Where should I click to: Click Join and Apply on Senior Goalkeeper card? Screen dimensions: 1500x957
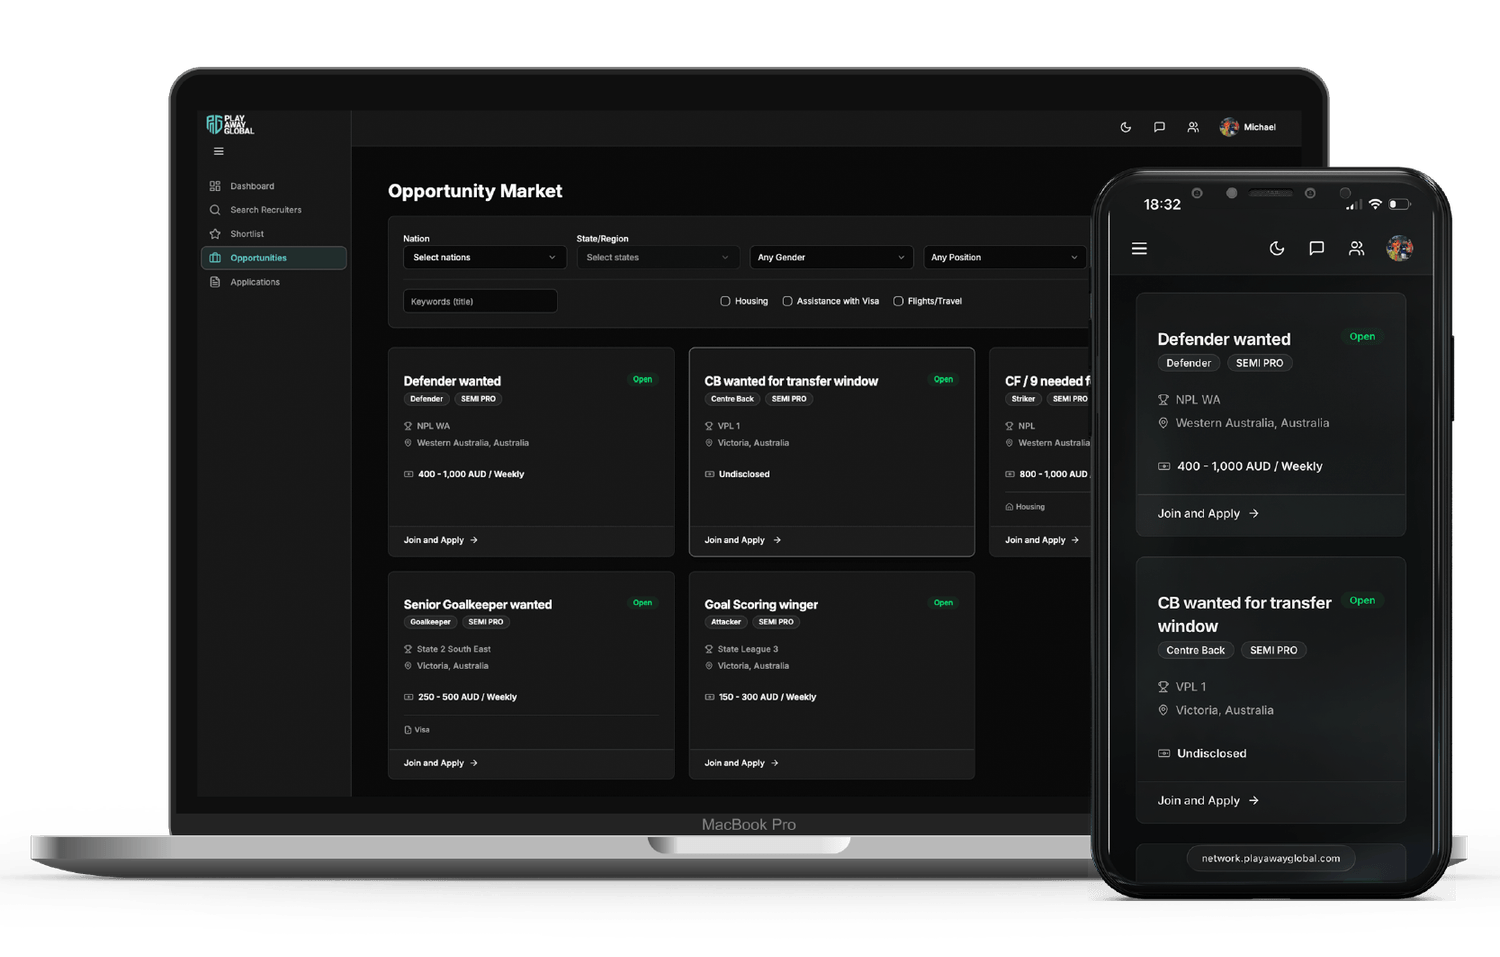click(x=441, y=763)
